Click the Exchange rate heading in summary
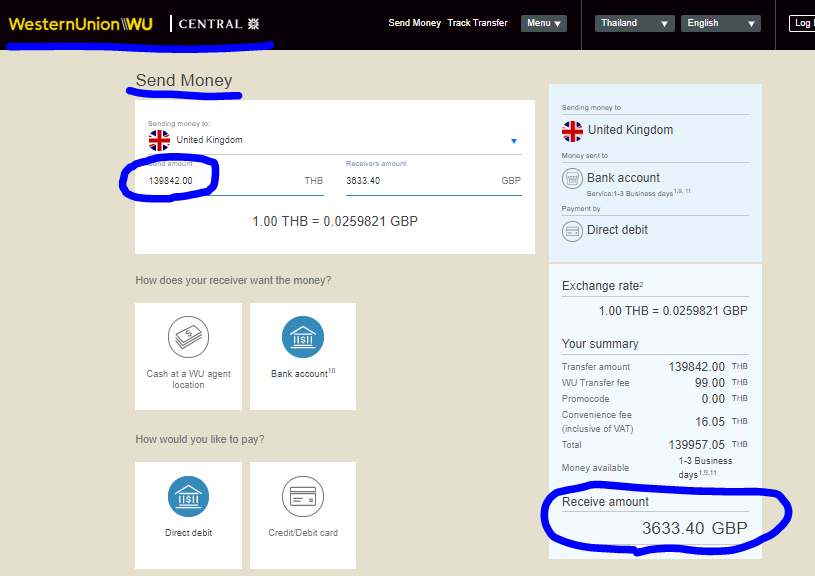Viewport: 815px width, 576px height. (602, 286)
